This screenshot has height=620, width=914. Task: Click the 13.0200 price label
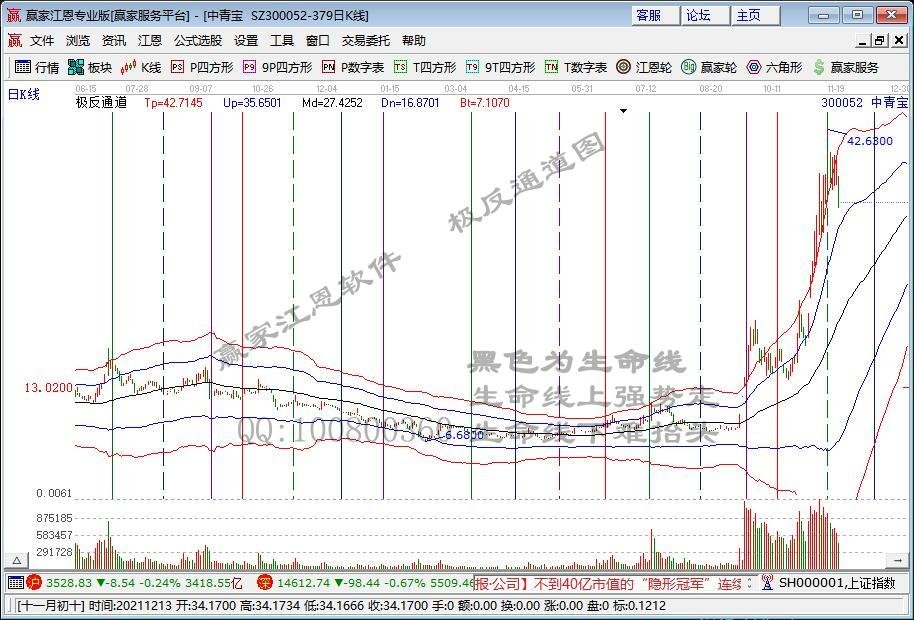[x=48, y=388]
